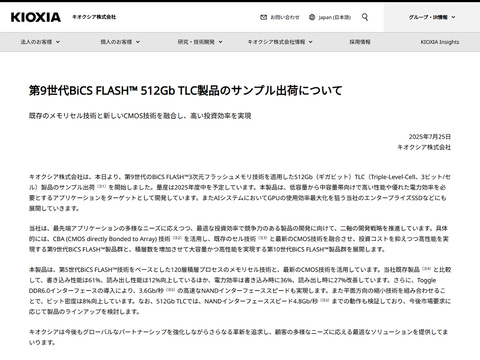The width and height of the screenshot is (480, 360).
Task: Open 法人のお客様 menu
Action: [40, 42]
